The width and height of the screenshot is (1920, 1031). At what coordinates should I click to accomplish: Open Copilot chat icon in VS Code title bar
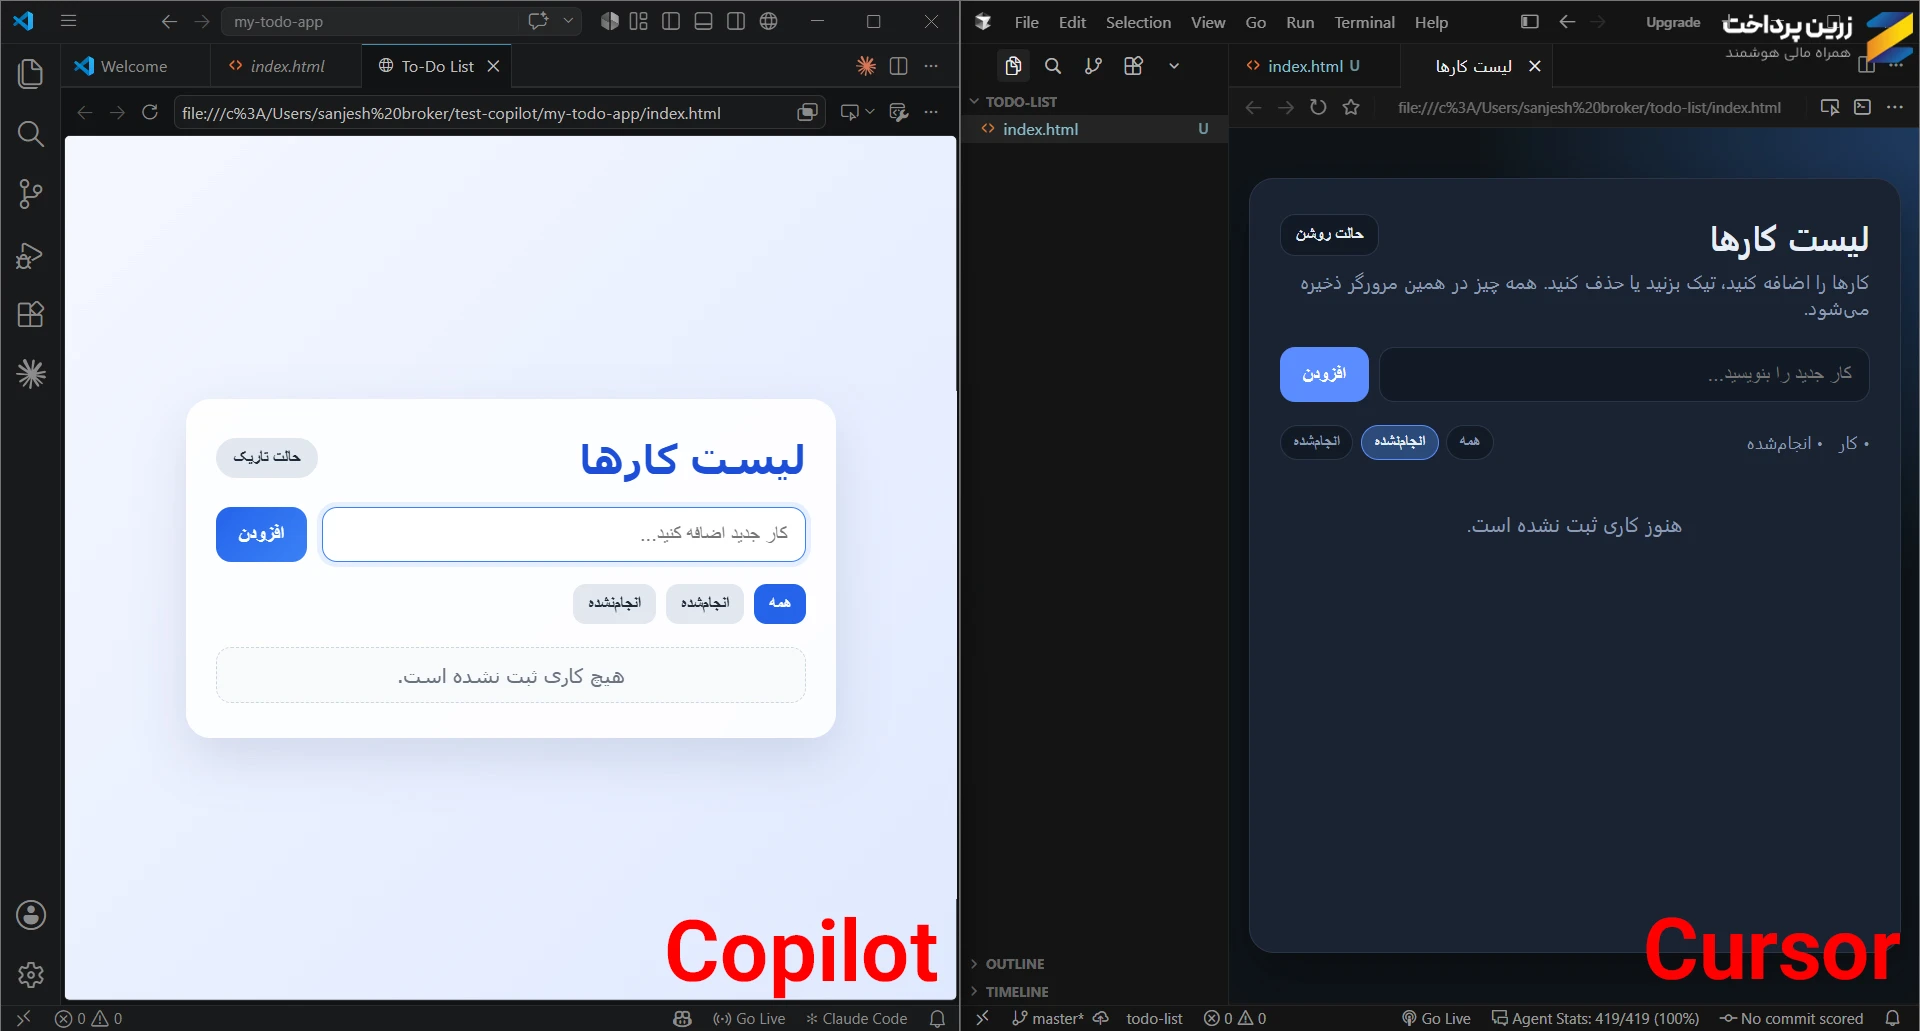pyautogui.click(x=538, y=21)
